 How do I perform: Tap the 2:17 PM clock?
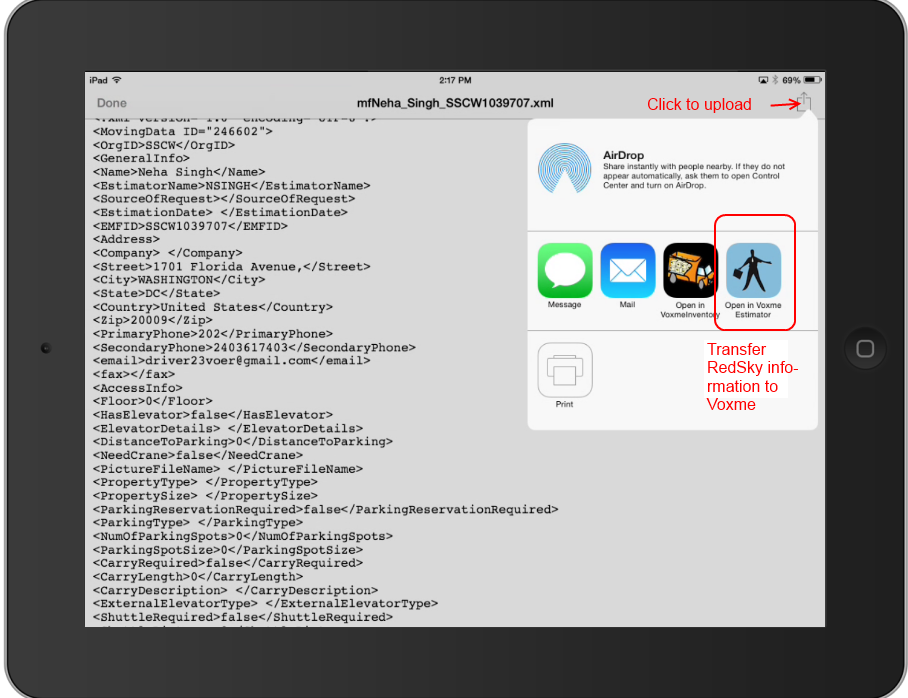click(455, 80)
